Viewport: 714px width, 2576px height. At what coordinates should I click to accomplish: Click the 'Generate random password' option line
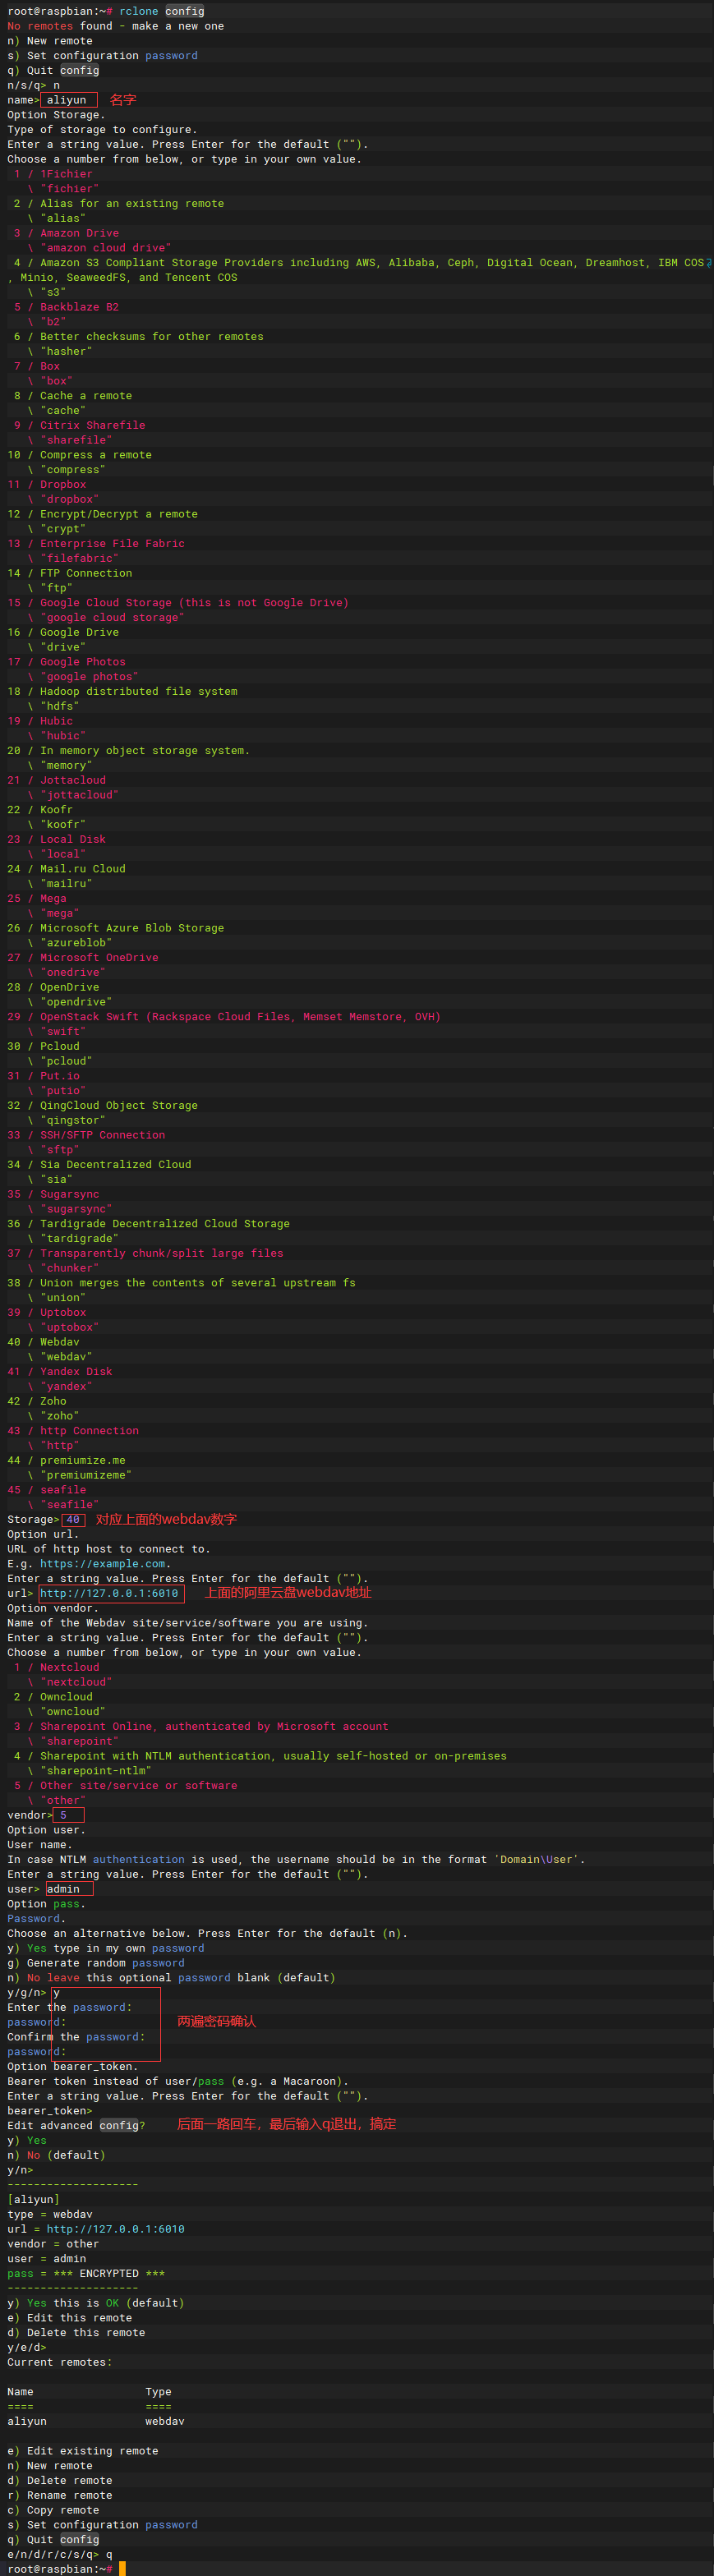[95, 1963]
